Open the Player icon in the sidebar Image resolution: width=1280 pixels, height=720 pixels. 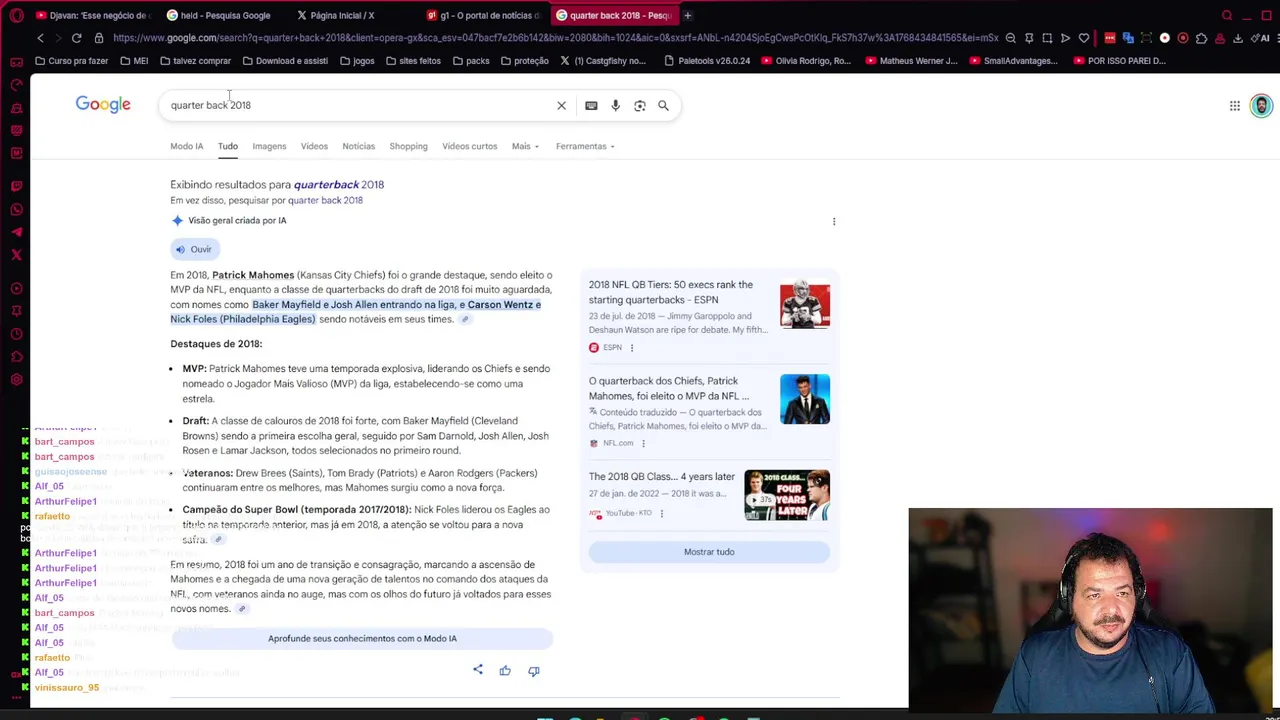pyautogui.click(x=16, y=289)
